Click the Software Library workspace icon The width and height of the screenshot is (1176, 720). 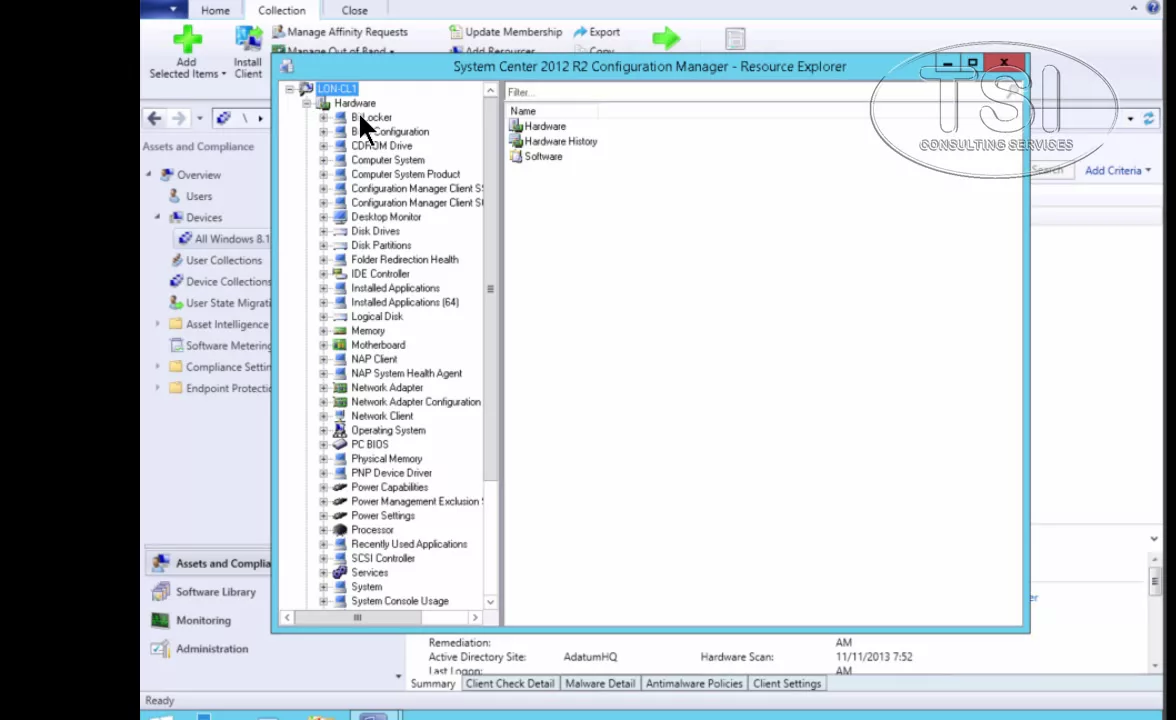point(160,592)
